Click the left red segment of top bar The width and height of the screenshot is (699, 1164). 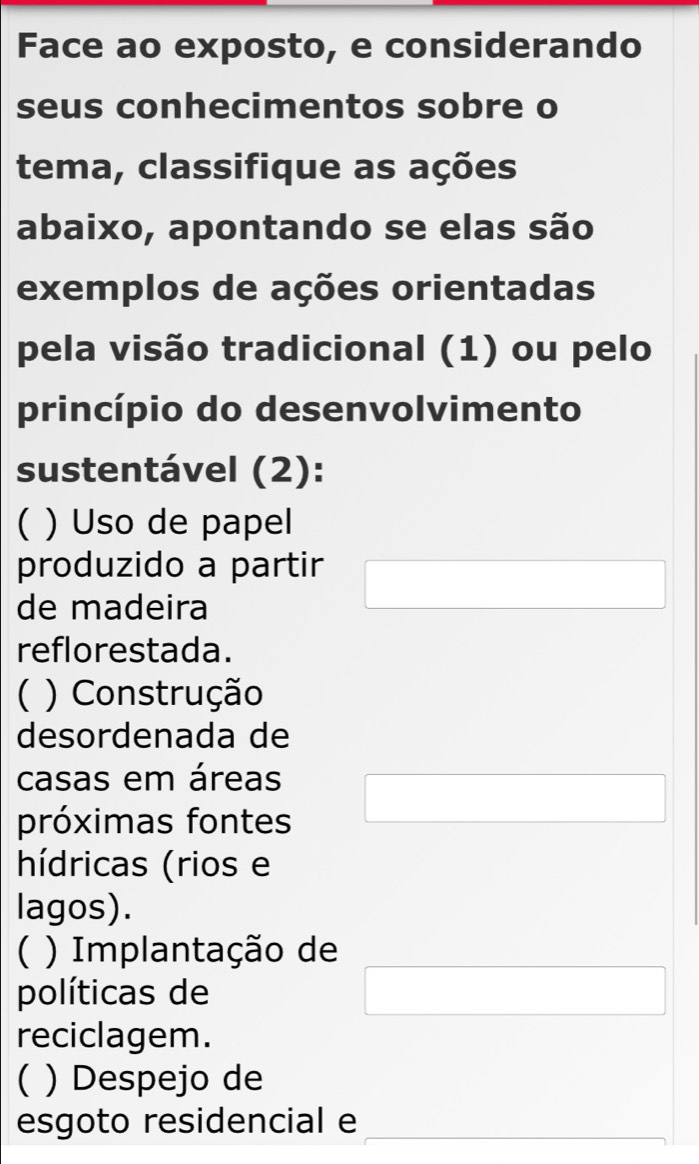pos(134,2)
